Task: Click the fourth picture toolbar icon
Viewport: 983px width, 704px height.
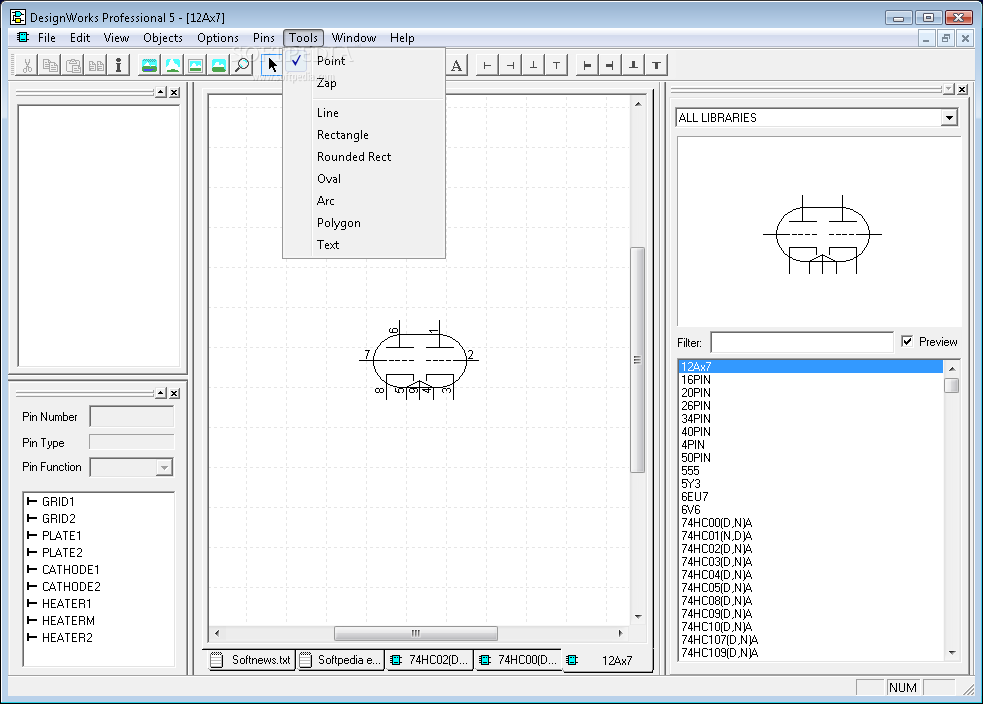Action: point(219,65)
